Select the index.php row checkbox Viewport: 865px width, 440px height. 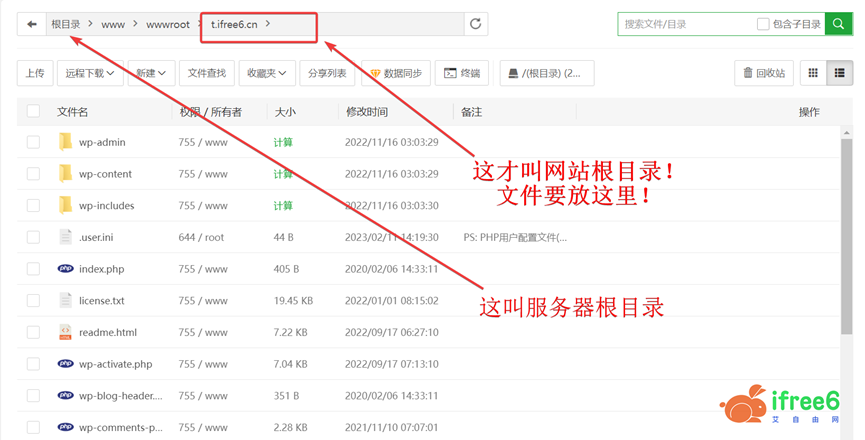point(34,268)
